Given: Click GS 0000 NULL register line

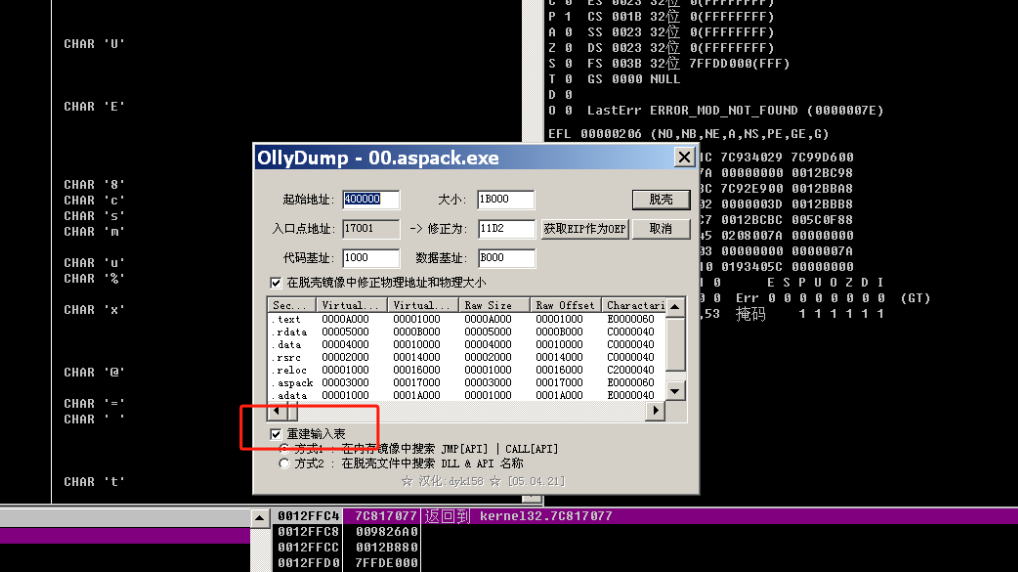Looking at the screenshot, I should pyautogui.click(x=614, y=79).
